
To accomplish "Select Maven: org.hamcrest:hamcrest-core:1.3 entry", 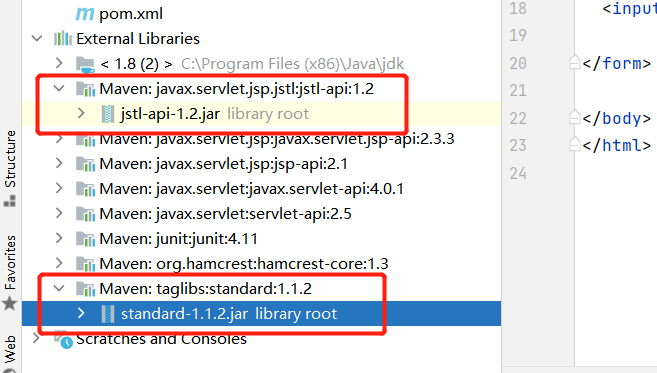I will (244, 264).
